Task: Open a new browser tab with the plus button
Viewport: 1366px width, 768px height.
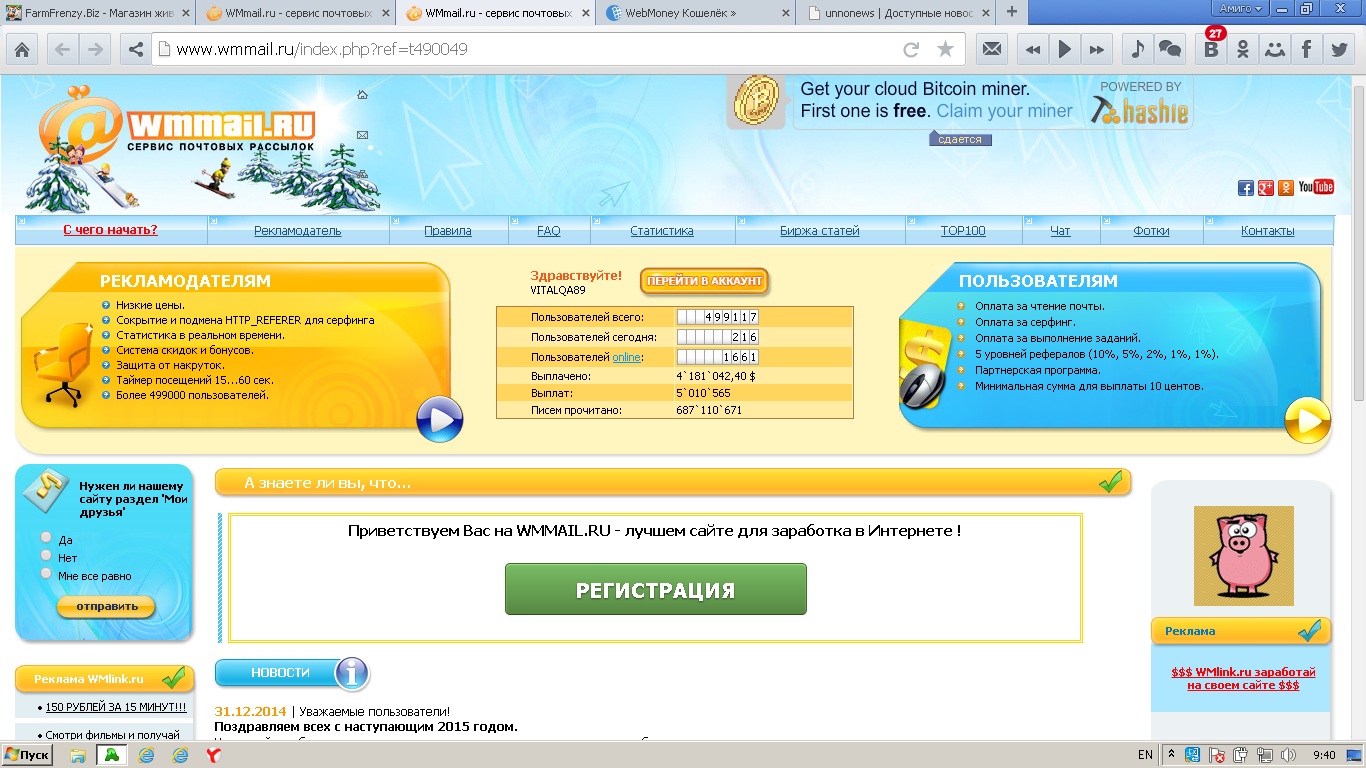Action: coord(1011,12)
